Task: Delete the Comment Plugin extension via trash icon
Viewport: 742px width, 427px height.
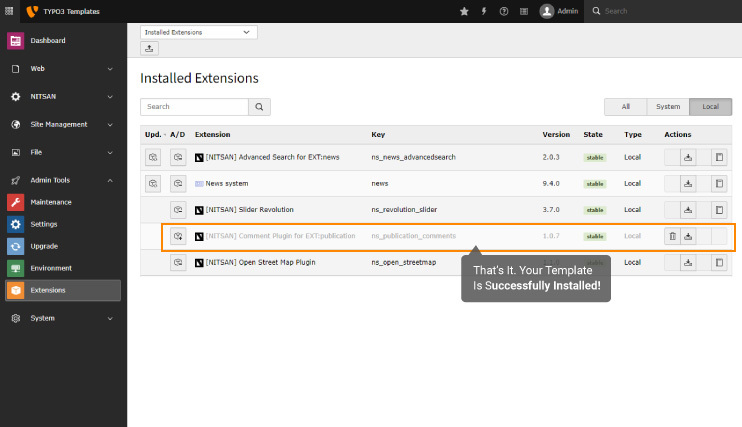Action: (673, 236)
